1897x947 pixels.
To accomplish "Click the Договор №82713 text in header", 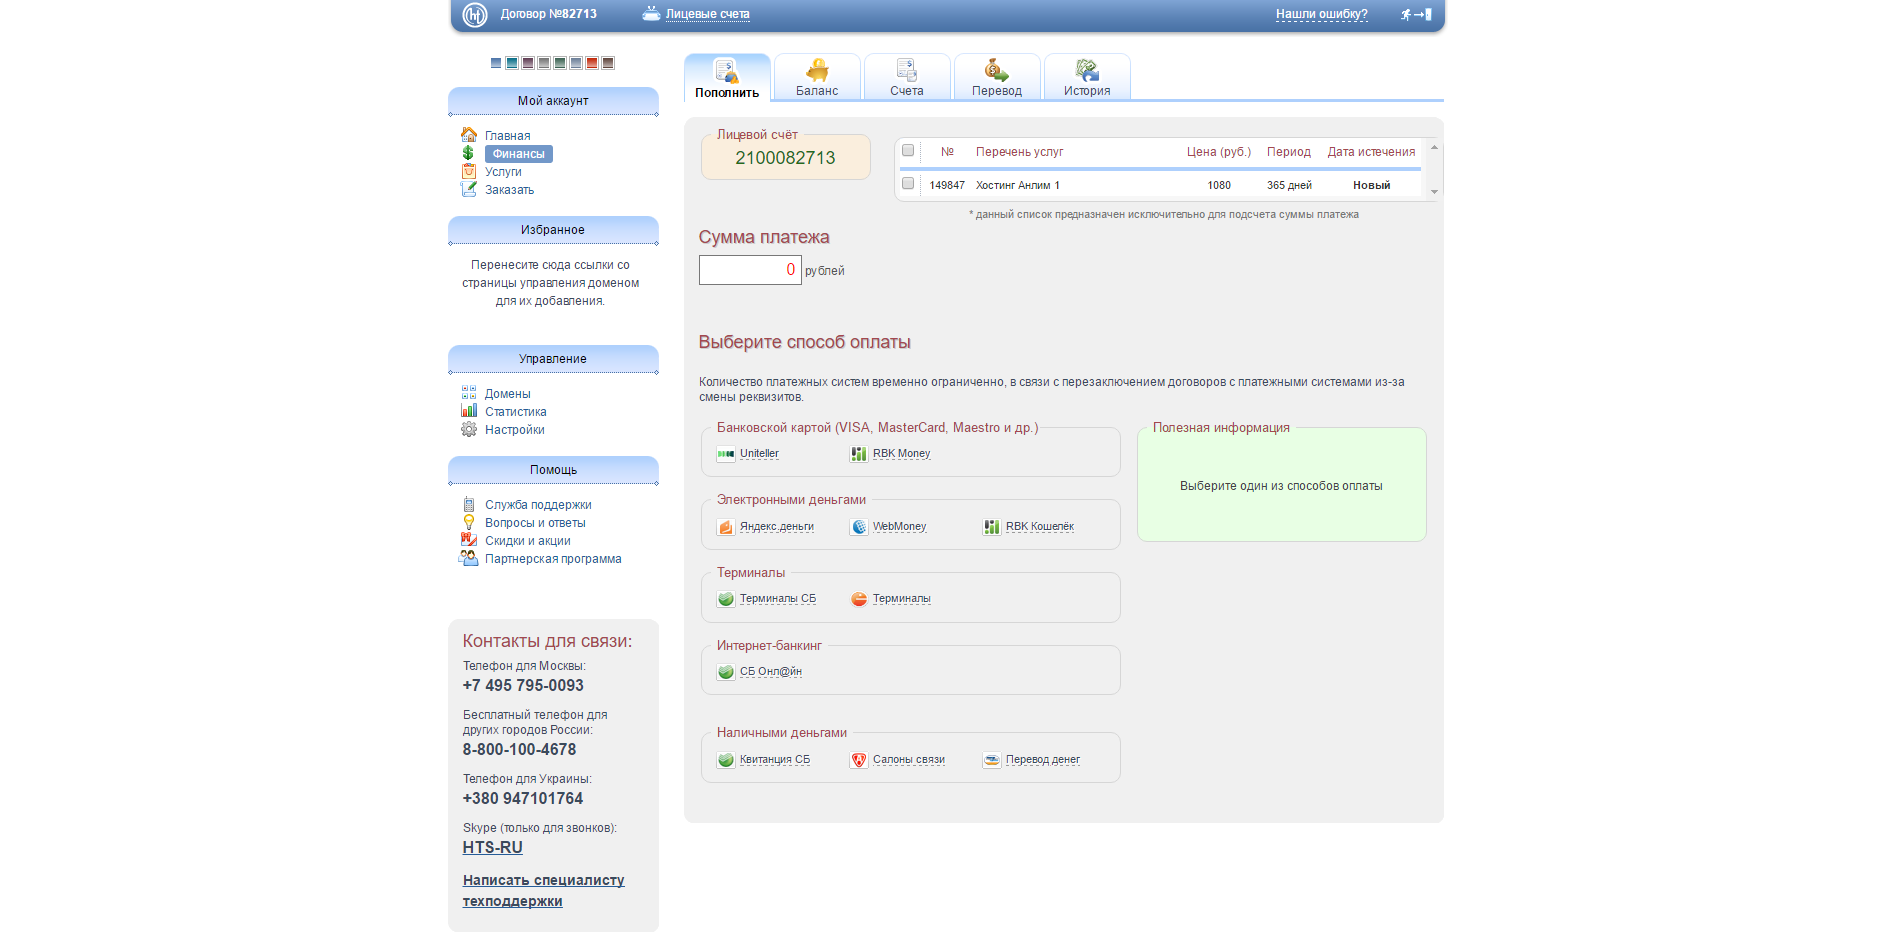I will click(x=549, y=14).
